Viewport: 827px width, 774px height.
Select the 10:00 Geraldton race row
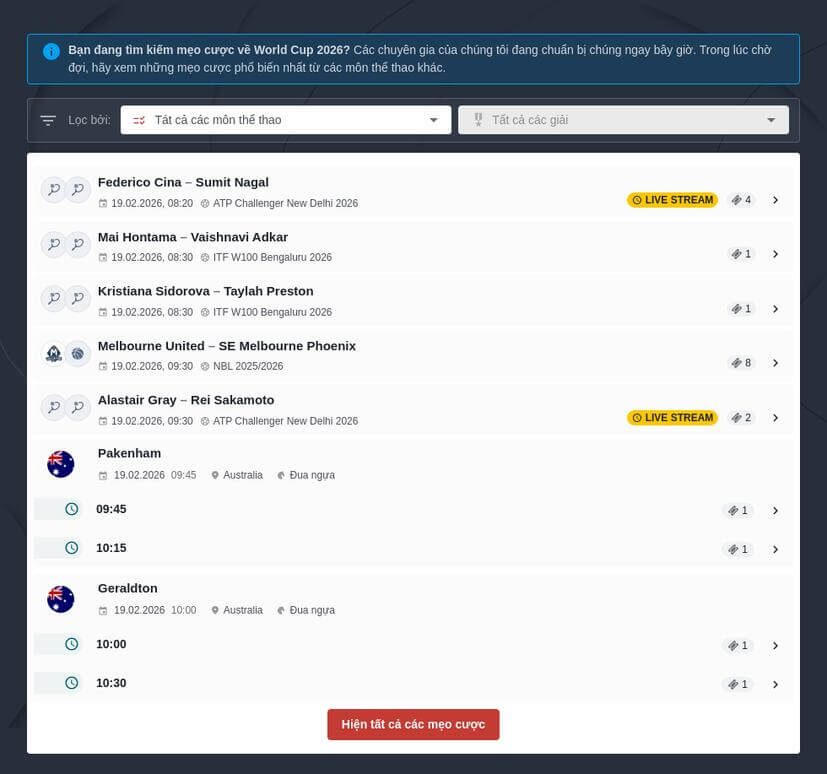pyautogui.click(x=413, y=644)
